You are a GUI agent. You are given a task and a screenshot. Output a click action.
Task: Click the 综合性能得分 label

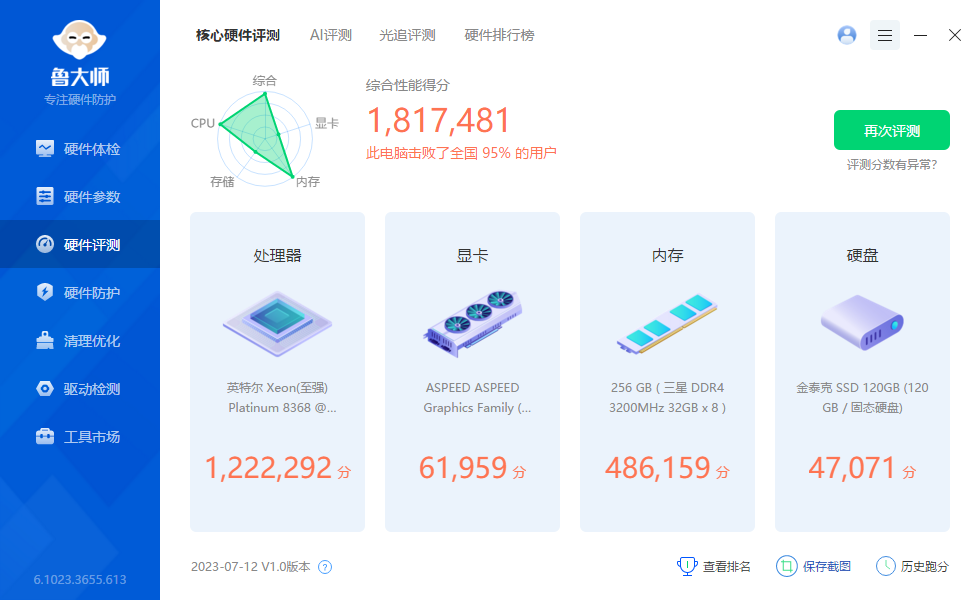point(408,86)
